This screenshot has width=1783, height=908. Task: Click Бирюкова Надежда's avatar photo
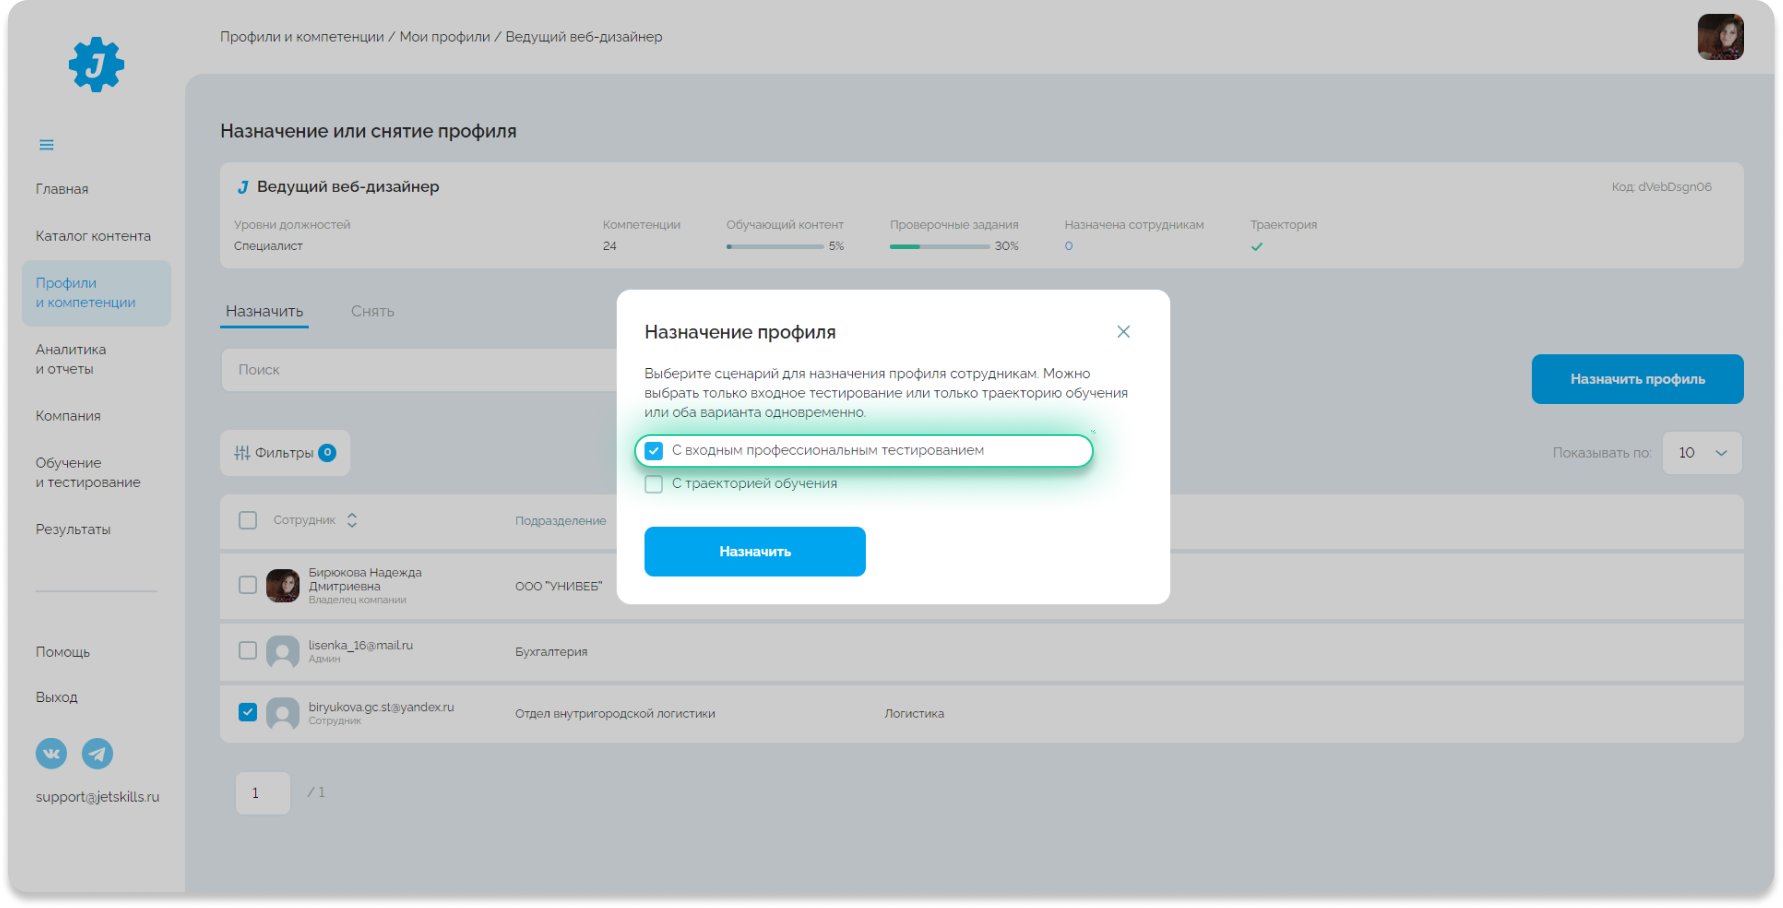click(283, 586)
